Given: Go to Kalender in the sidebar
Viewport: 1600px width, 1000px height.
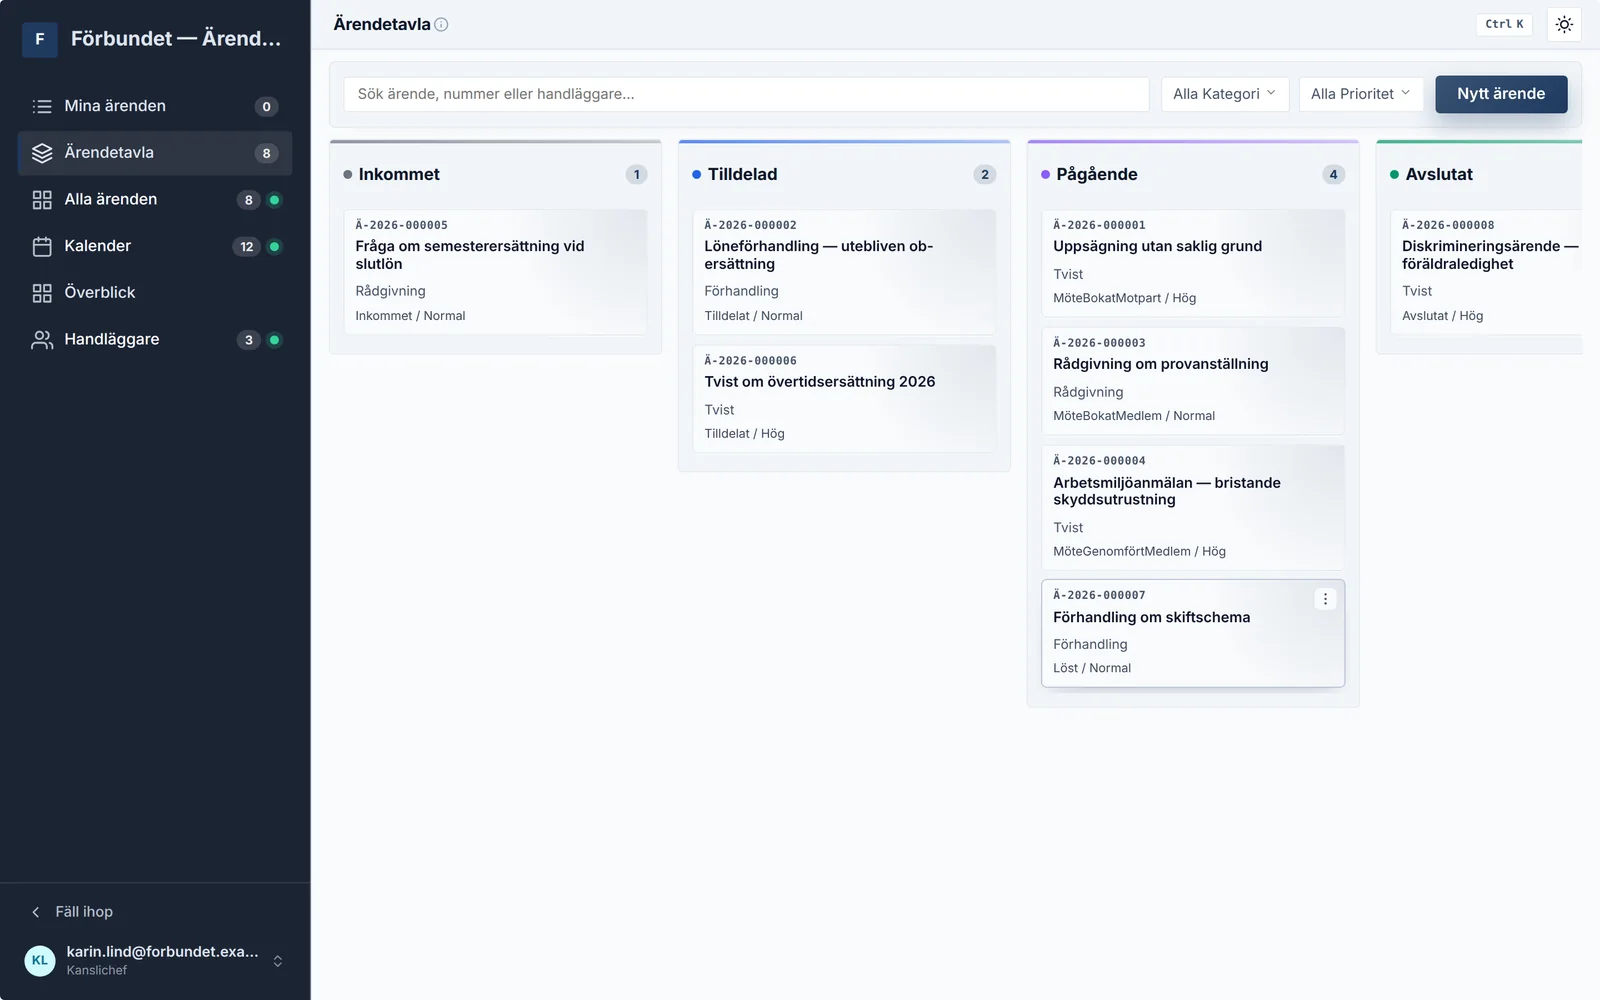Looking at the screenshot, I should (155, 246).
